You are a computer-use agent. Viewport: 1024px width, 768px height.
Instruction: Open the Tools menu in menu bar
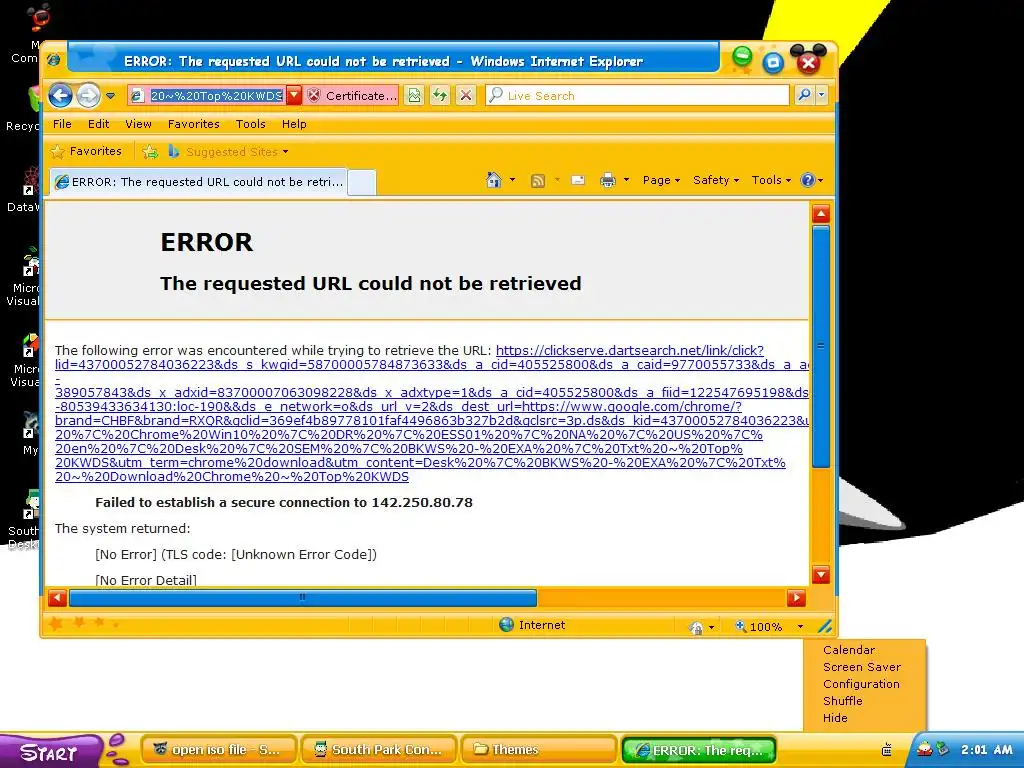point(251,124)
